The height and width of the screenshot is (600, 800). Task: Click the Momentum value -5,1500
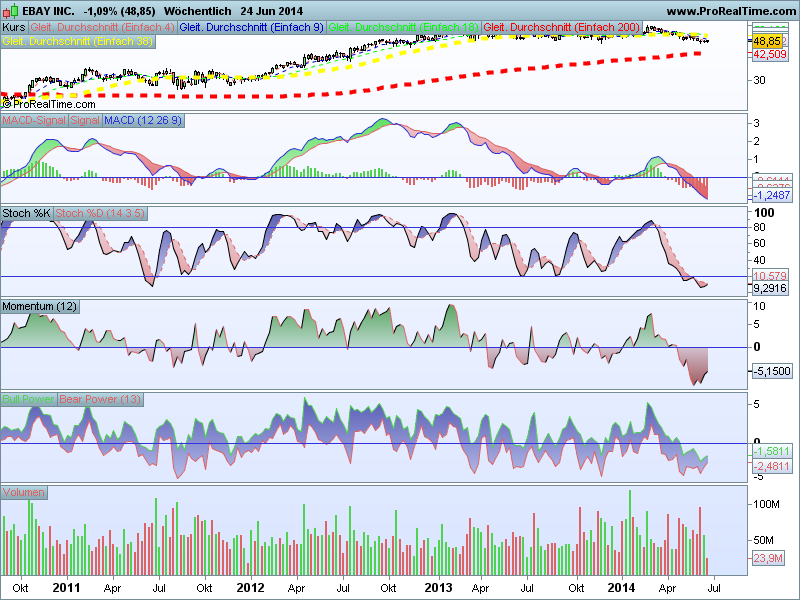click(x=772, y=371)
